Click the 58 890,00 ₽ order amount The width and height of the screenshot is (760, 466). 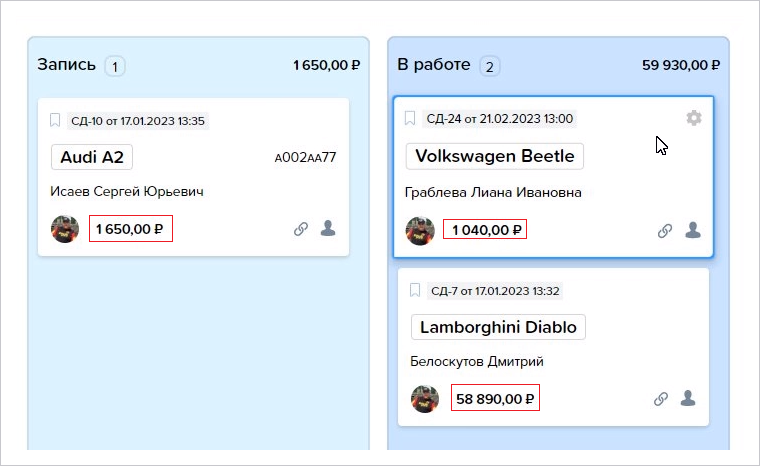(x=495, y=399)
